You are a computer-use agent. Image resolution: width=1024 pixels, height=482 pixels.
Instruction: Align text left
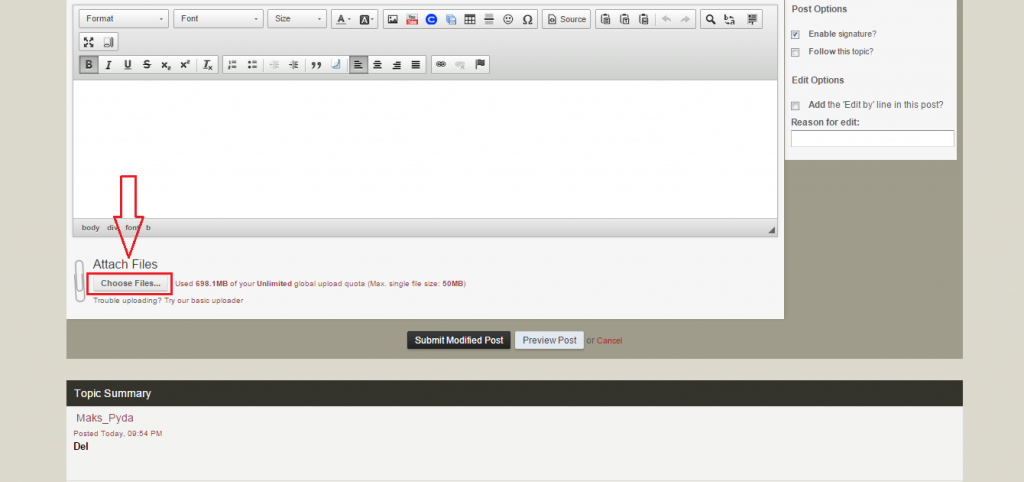coord(358,64)
